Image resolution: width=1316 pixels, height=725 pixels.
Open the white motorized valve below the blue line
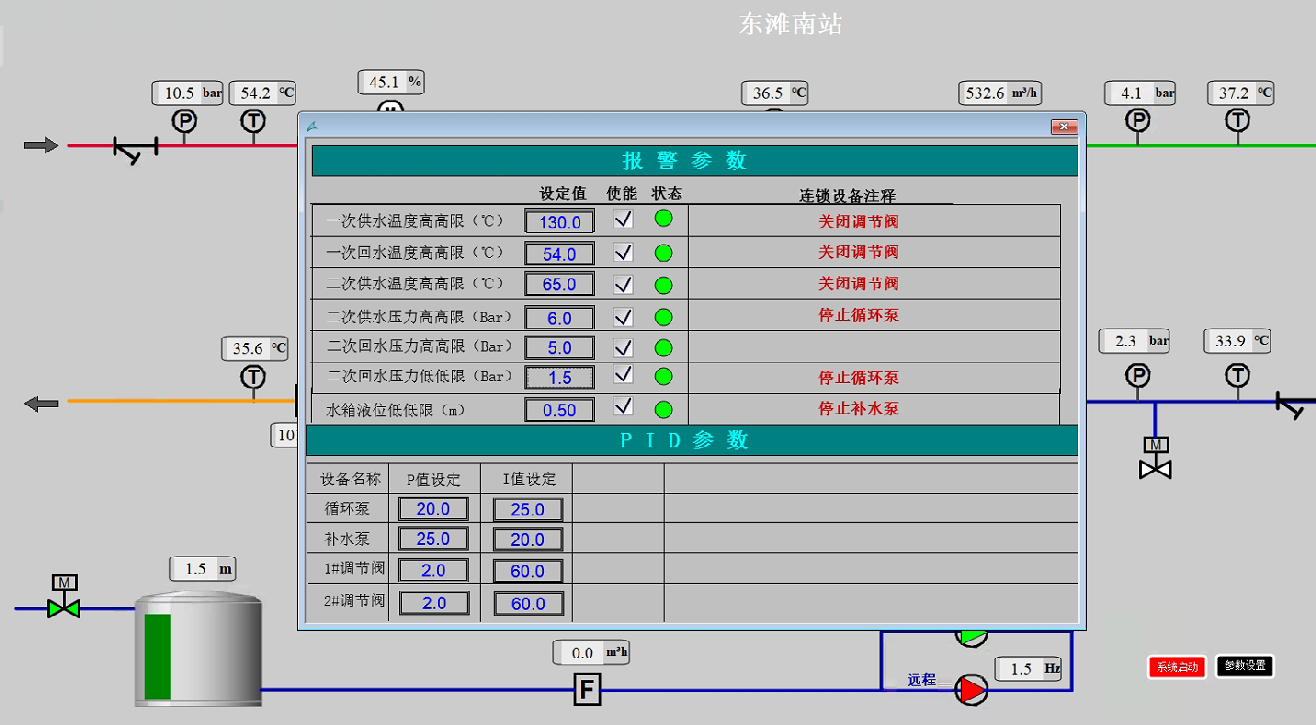click(1156, 458)
